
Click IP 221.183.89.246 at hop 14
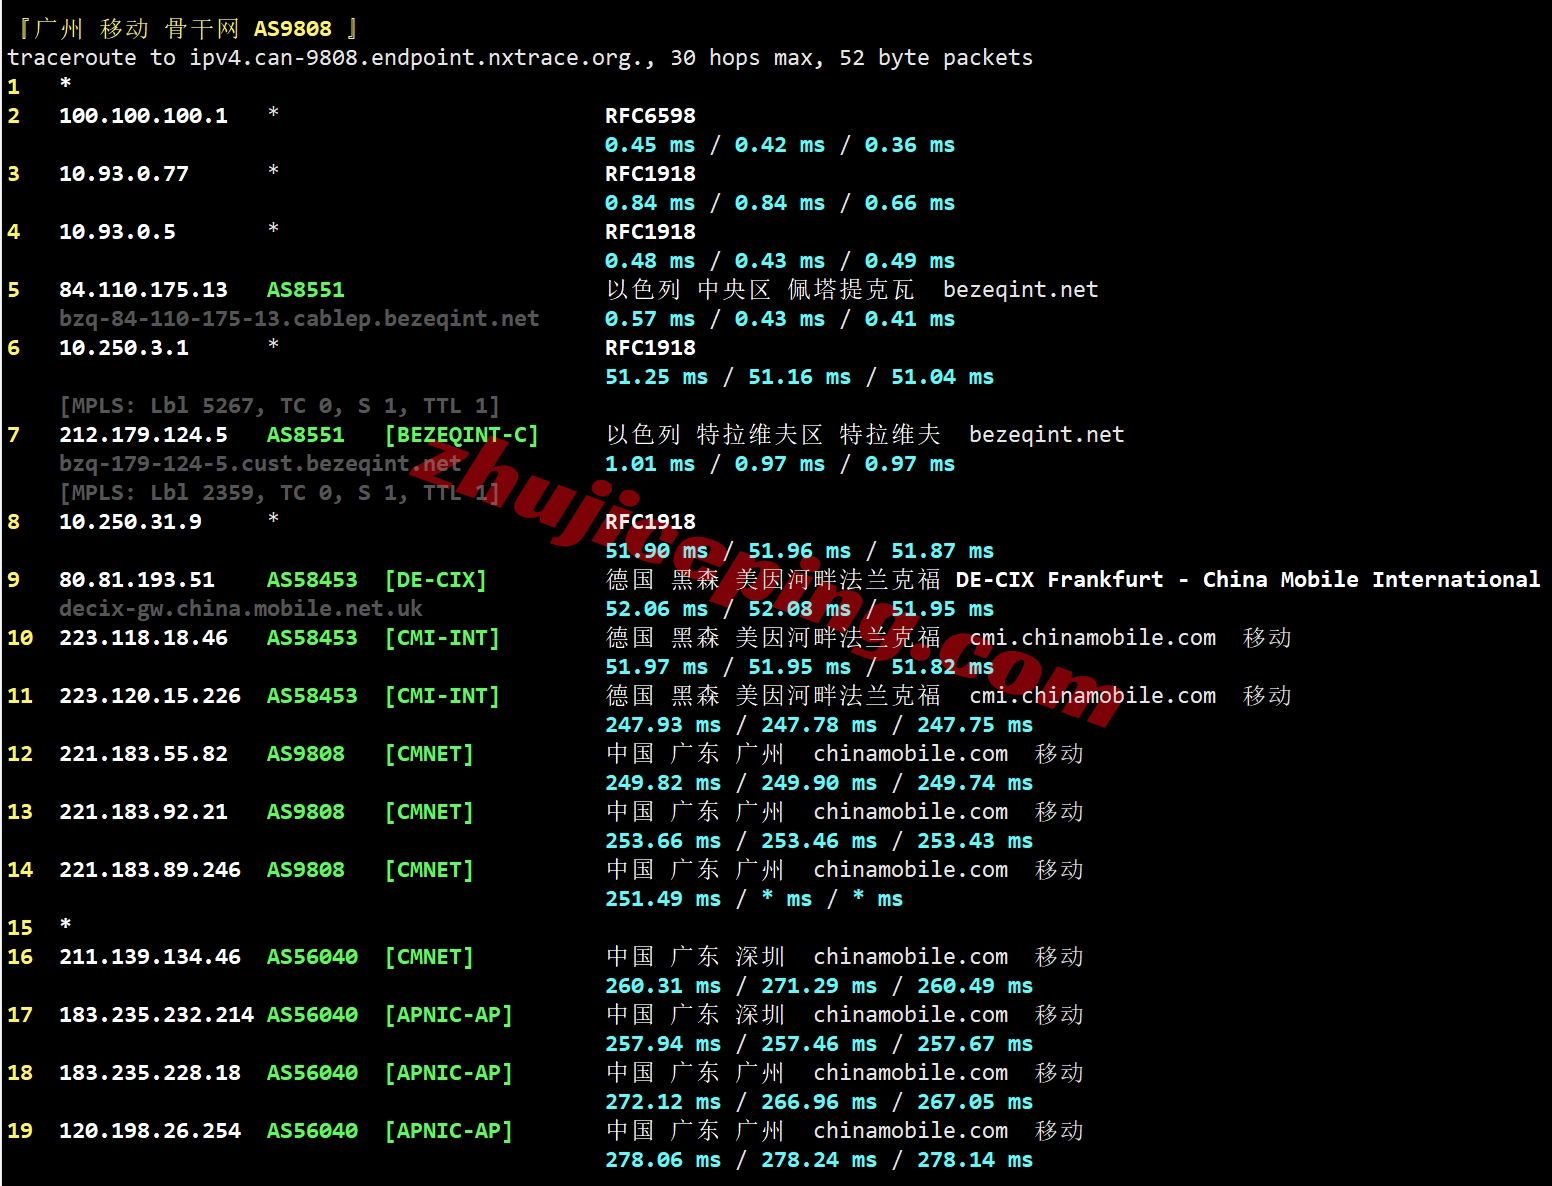(x=150, y=870)
